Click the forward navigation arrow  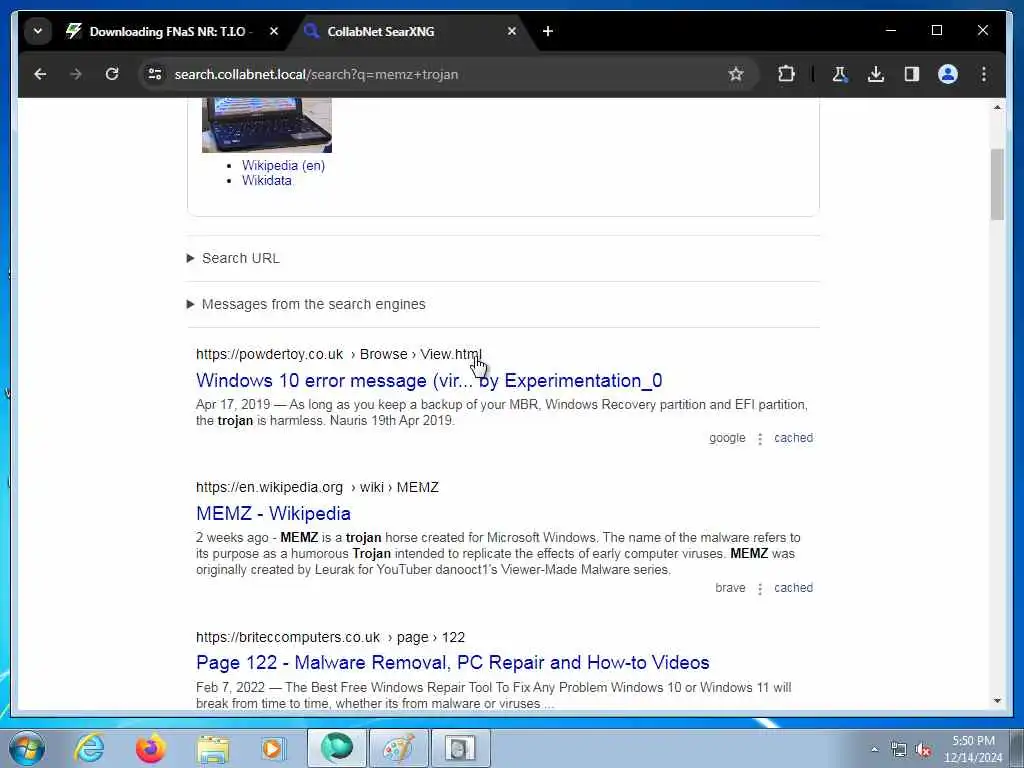(76, 74)
